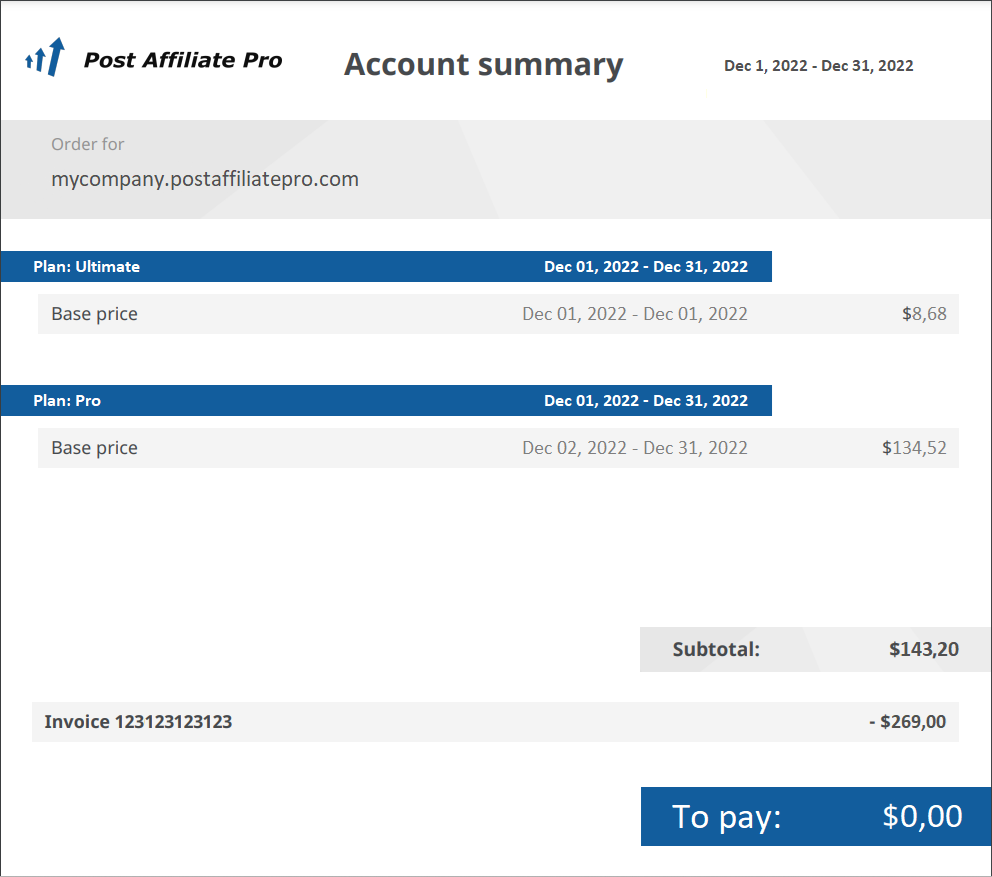This screenshot has width=992, height=877.
Task: Click the Account summary heading
Action: 483,64
